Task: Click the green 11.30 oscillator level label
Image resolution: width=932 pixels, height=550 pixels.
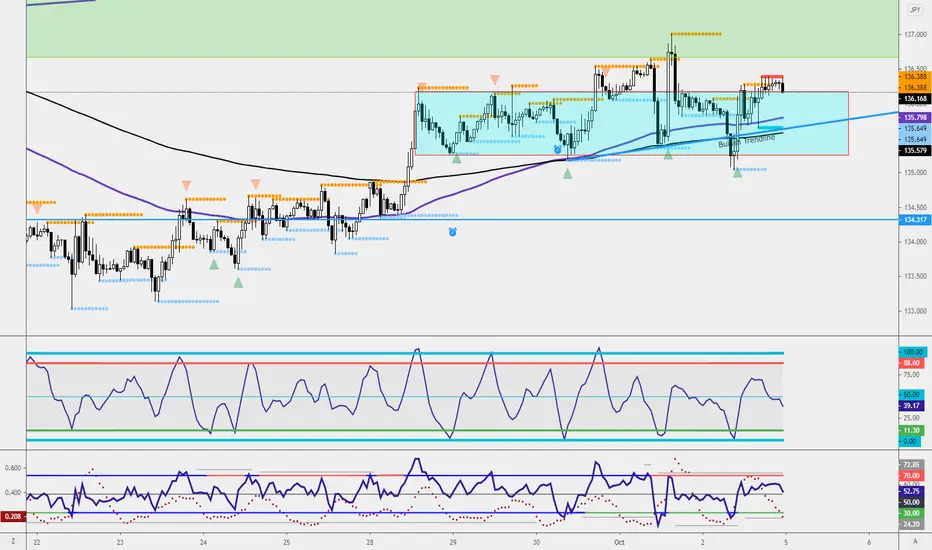Action: tap(912, 430)
